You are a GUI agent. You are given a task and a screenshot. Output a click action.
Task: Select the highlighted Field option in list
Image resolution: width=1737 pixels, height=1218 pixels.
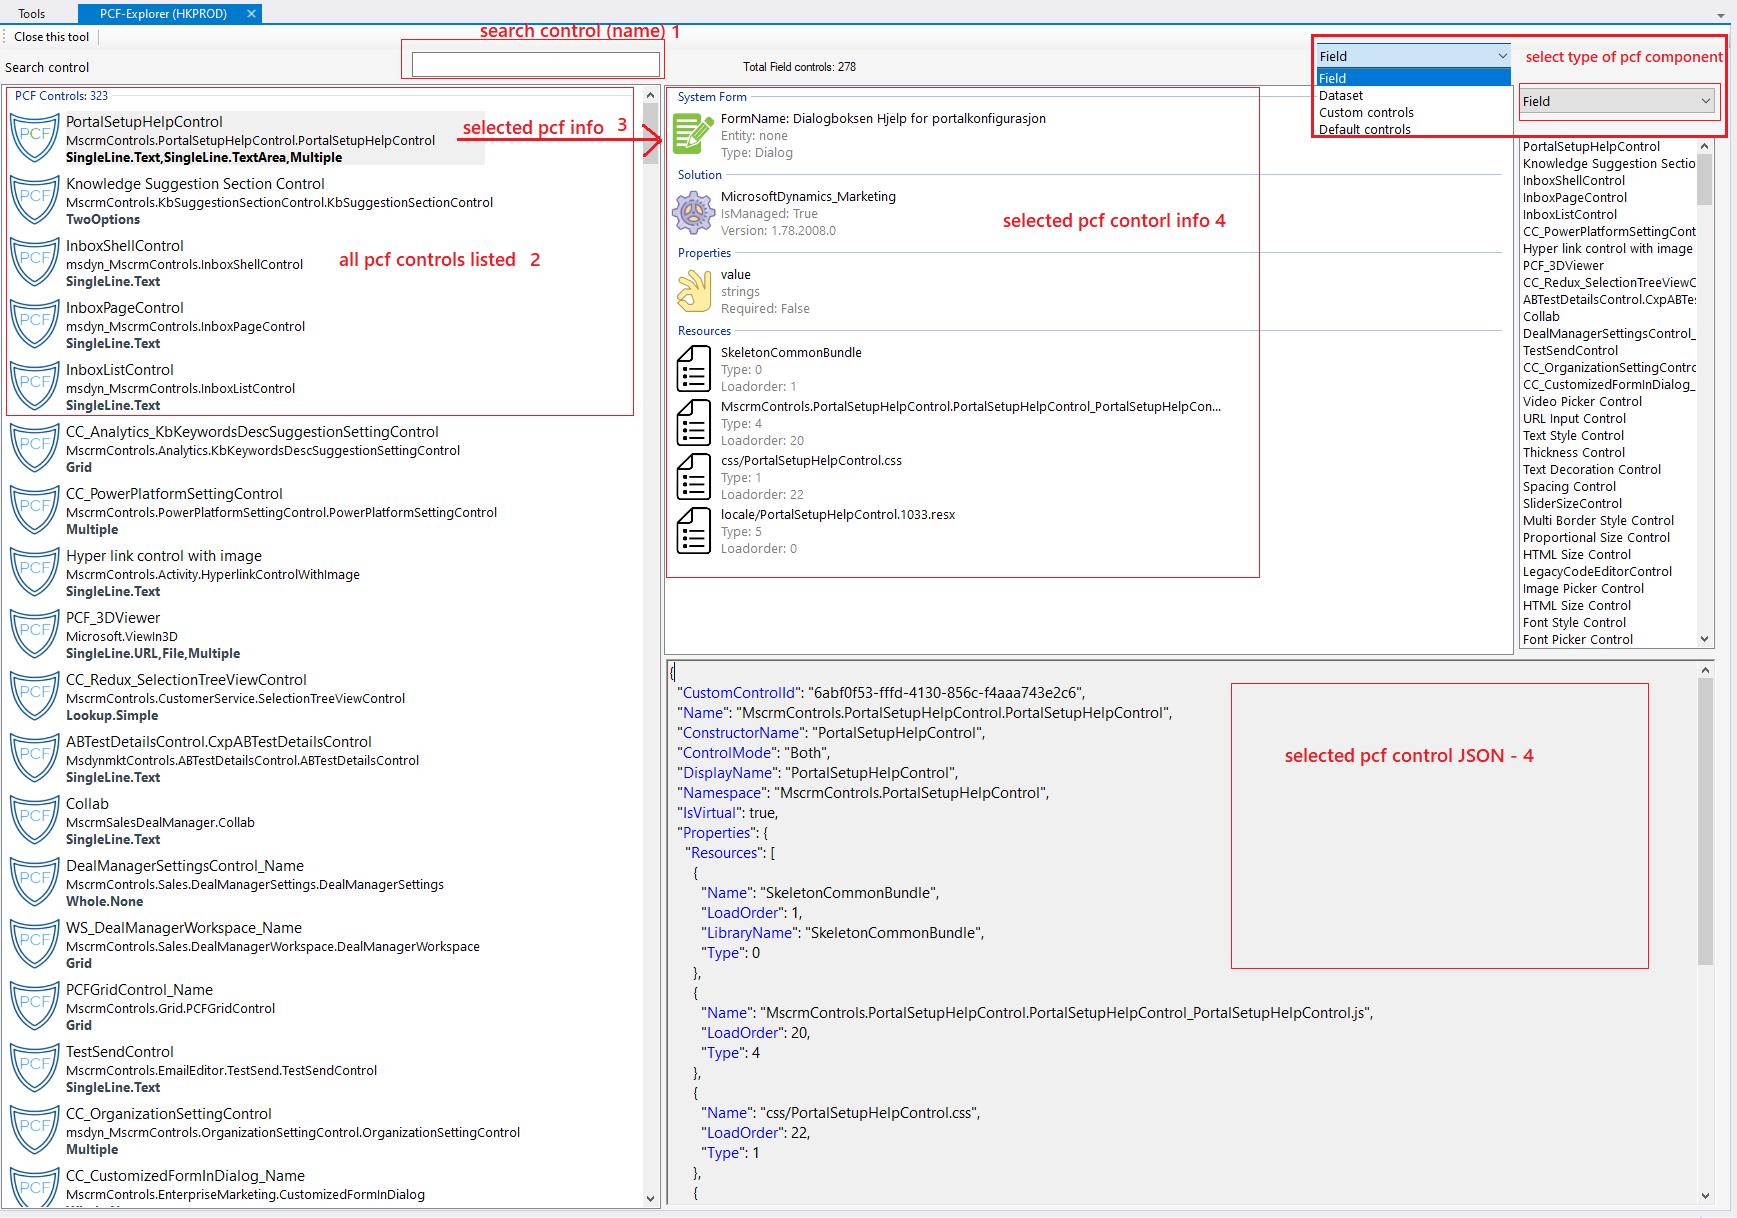pyautogui.click(x=1413, y=78)
